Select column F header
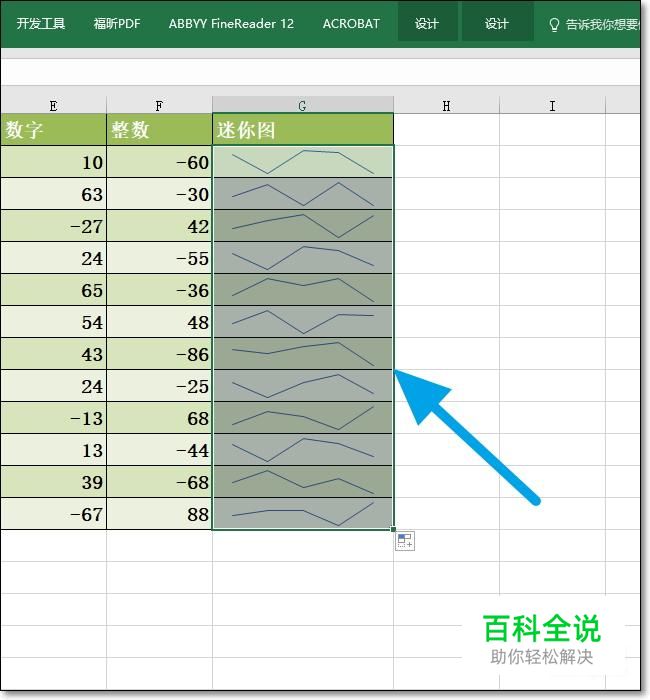650x700 pixels. (159, 106)
